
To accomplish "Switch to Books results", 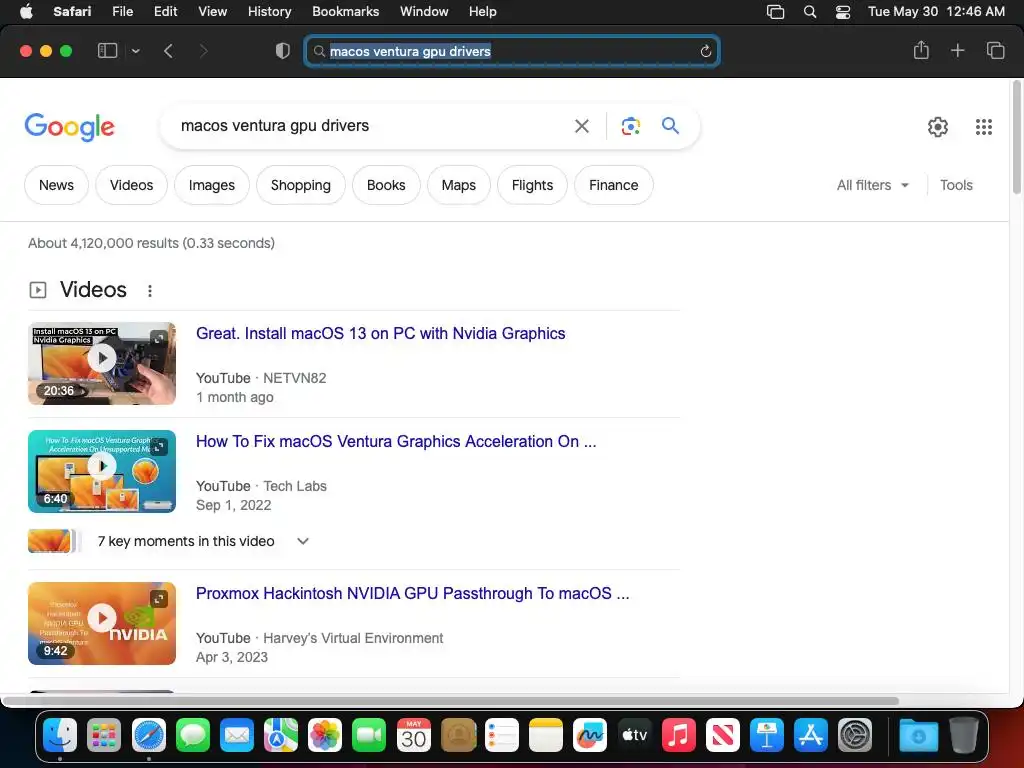I will 386,185.
